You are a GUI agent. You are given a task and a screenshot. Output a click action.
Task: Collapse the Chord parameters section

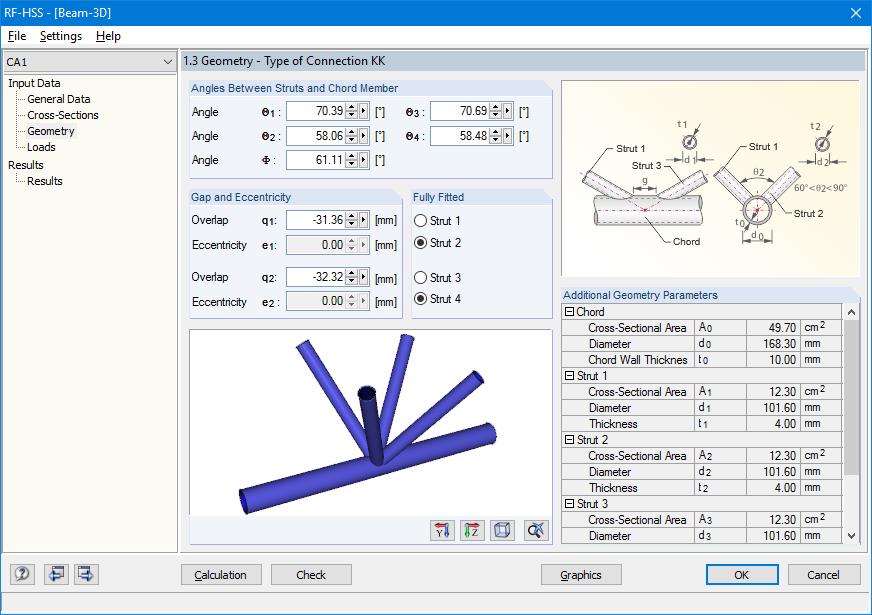pyautogui.click(x=570, y=310)
